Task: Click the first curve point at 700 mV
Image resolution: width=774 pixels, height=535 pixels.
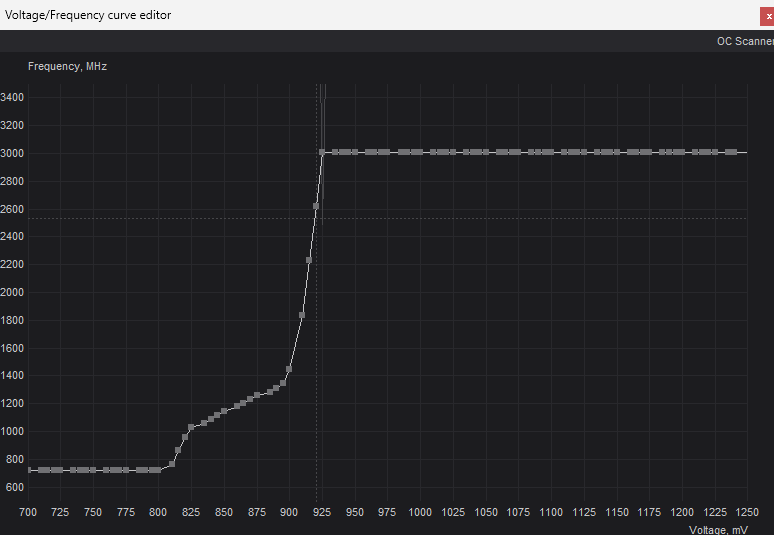Action: [30, 470]
